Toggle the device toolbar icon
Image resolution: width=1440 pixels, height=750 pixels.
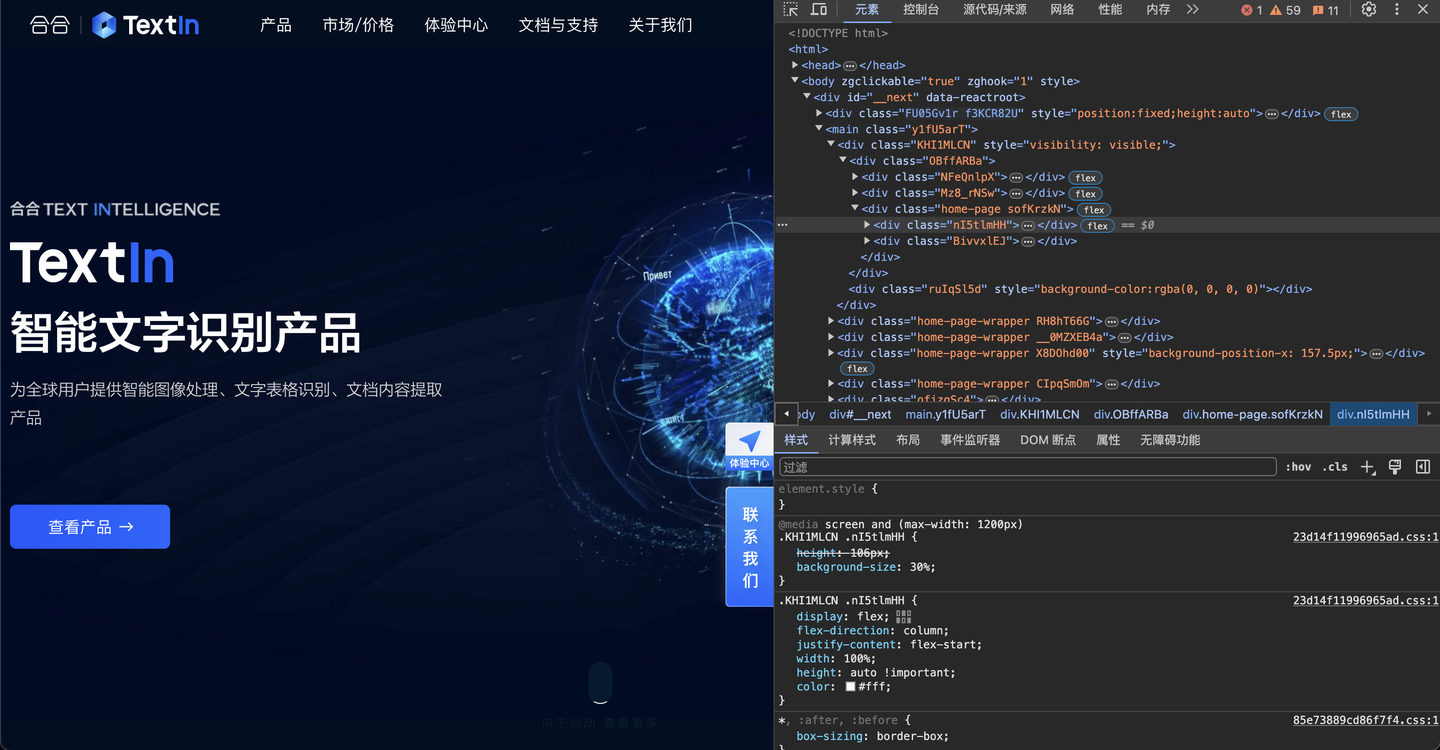(818, 9)
